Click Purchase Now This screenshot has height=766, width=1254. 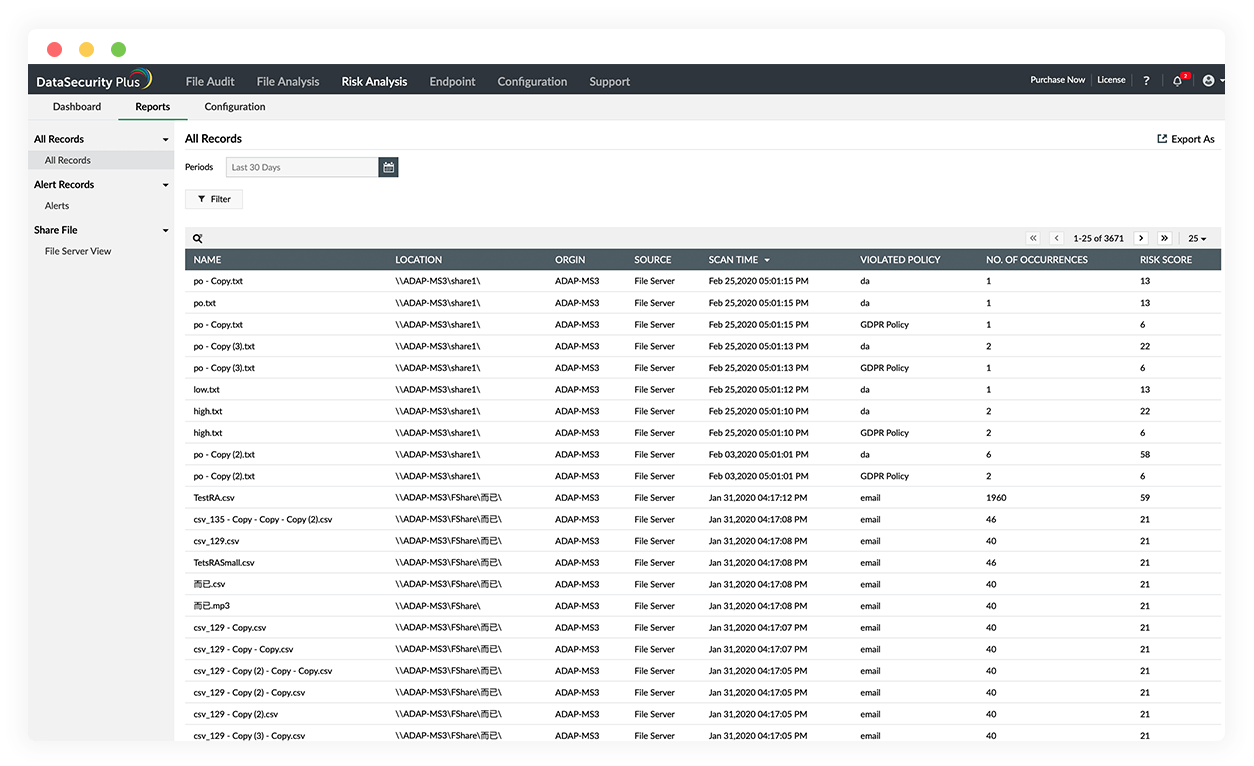[x=1057, y=80]
